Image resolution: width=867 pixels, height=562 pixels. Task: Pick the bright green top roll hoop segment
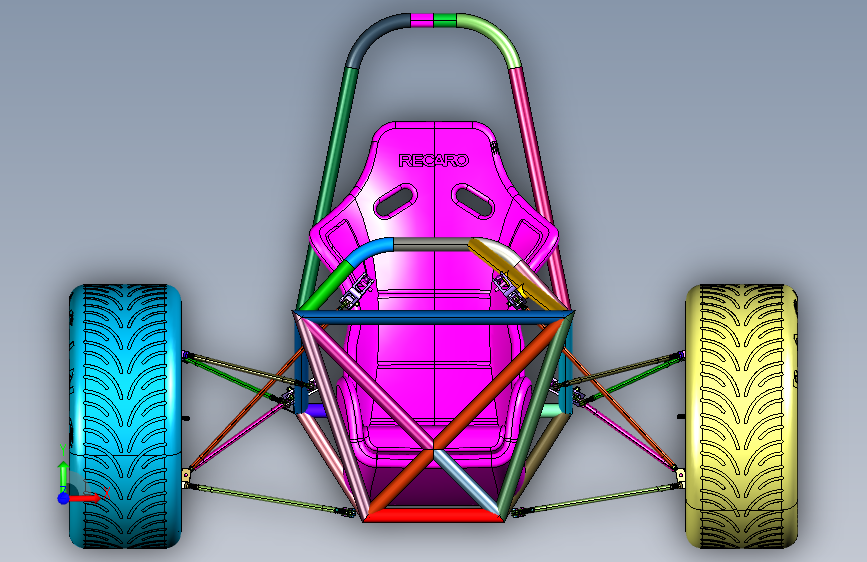point(445,20)
